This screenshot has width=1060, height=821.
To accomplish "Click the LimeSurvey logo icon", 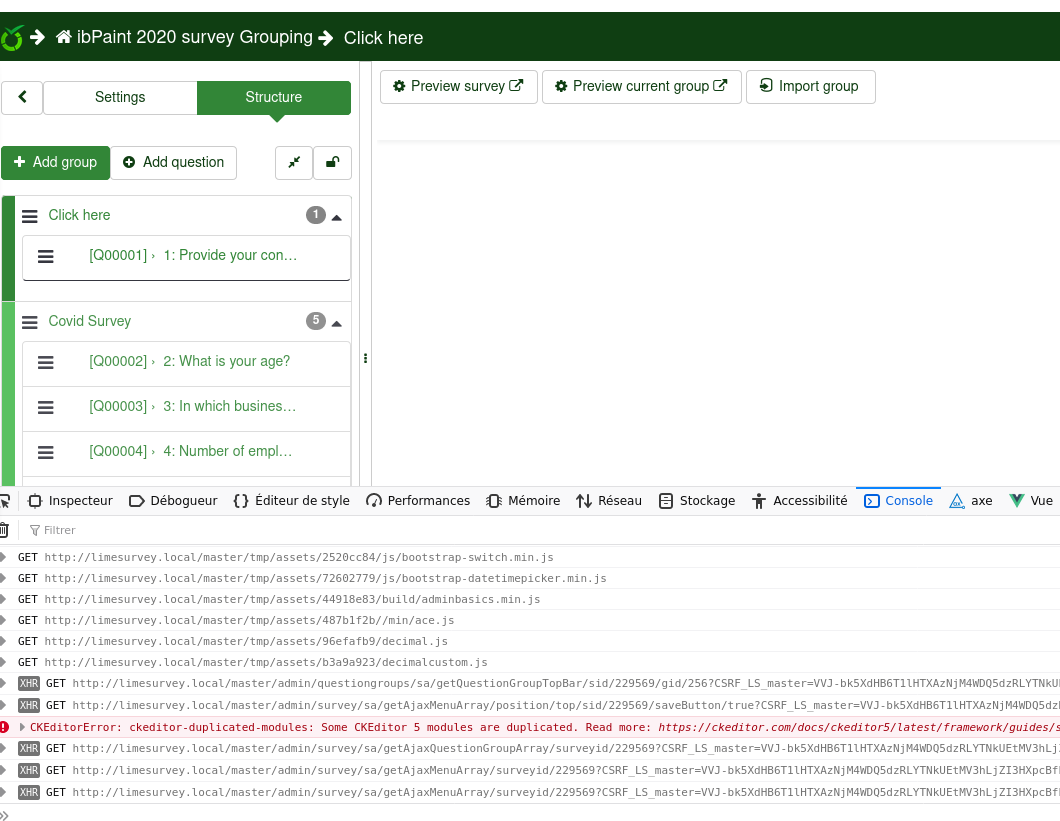I will (x=11, y=38).
